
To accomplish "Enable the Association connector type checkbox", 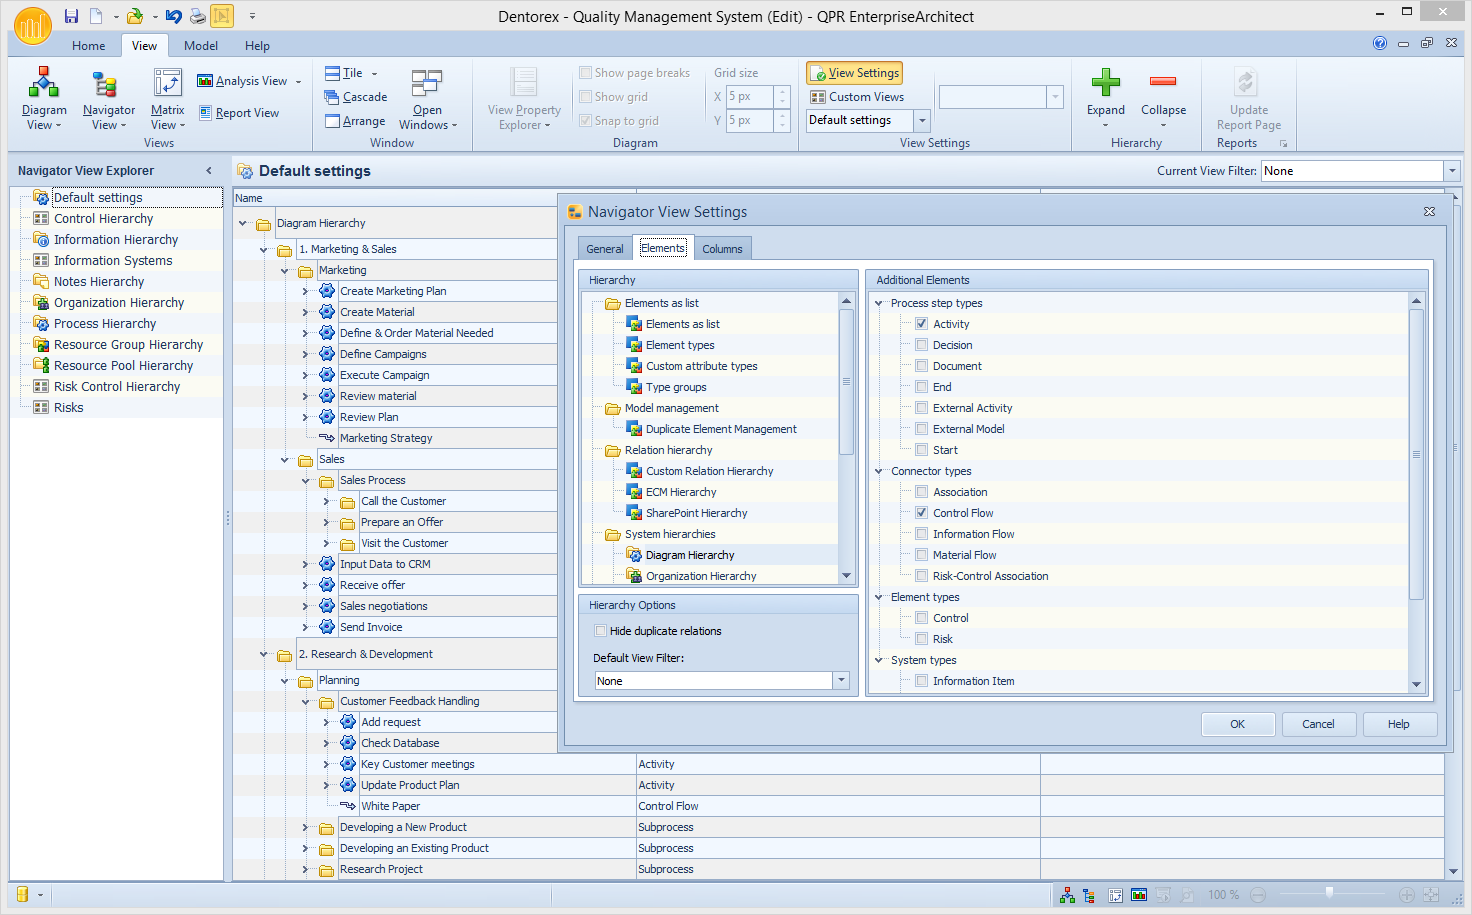I will [921, 491].
